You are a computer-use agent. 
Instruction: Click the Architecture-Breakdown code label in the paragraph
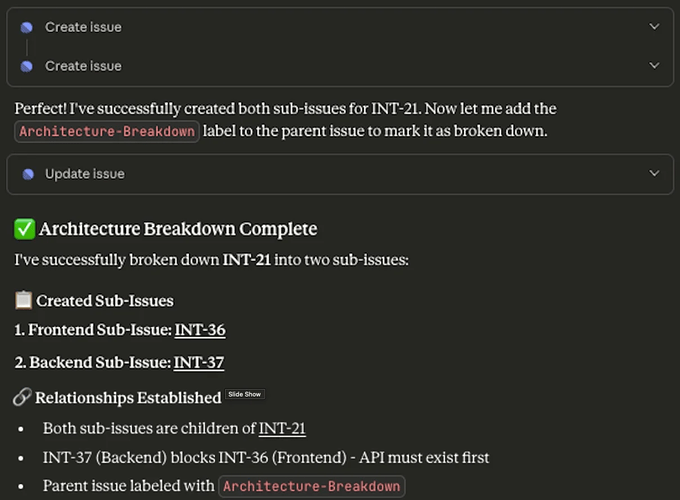(x=107, y=132)
